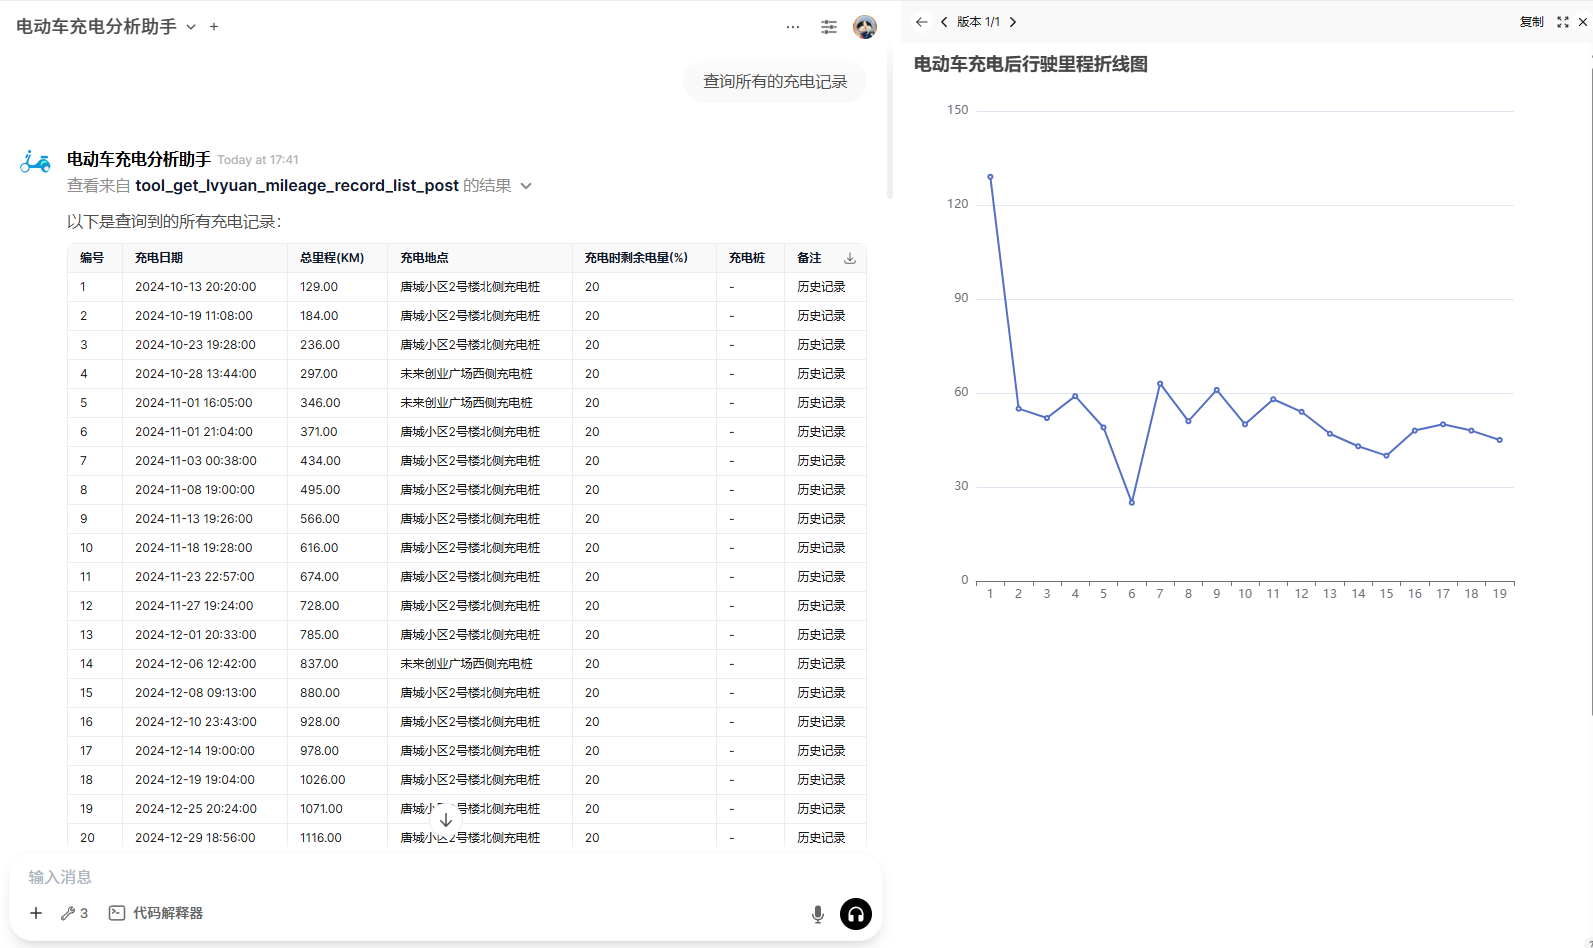Viewport: 1593px width, 948px height.
Task: Click the back arrow in artifact panel
Action: tap(921, 22)
